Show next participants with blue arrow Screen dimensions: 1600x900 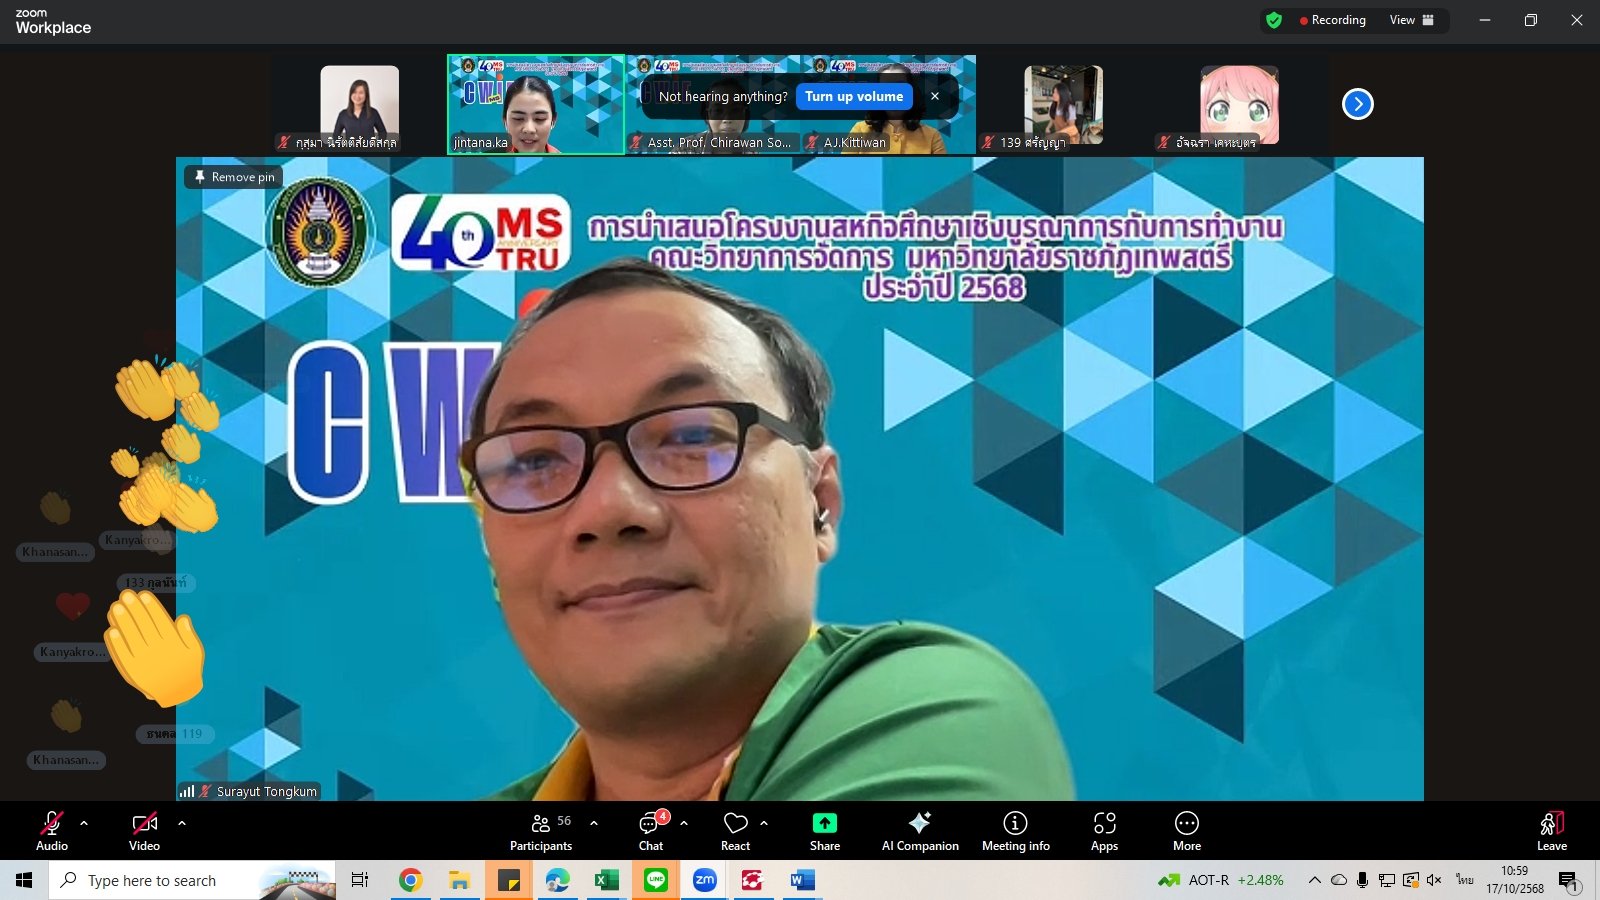coord(1357,104)
